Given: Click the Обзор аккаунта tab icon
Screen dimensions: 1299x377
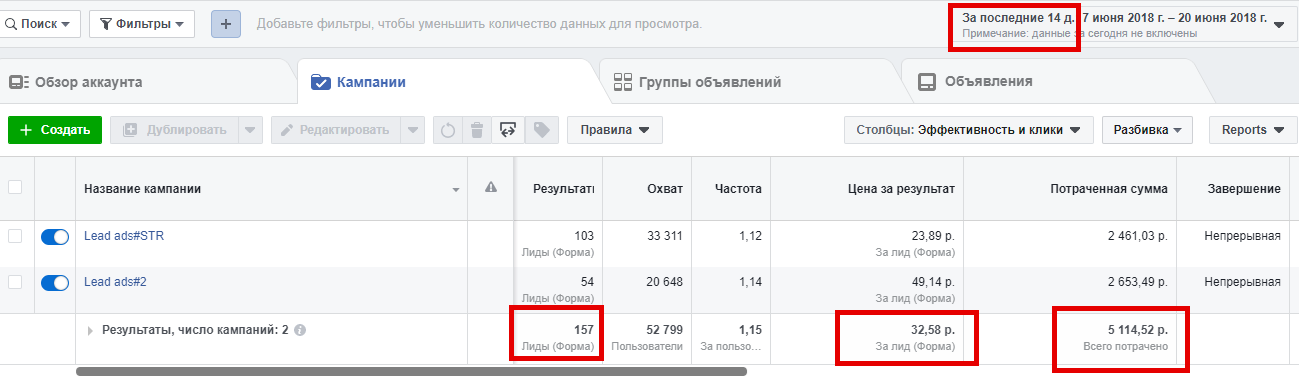Looking at the screenshot, I should coord(18,82).
